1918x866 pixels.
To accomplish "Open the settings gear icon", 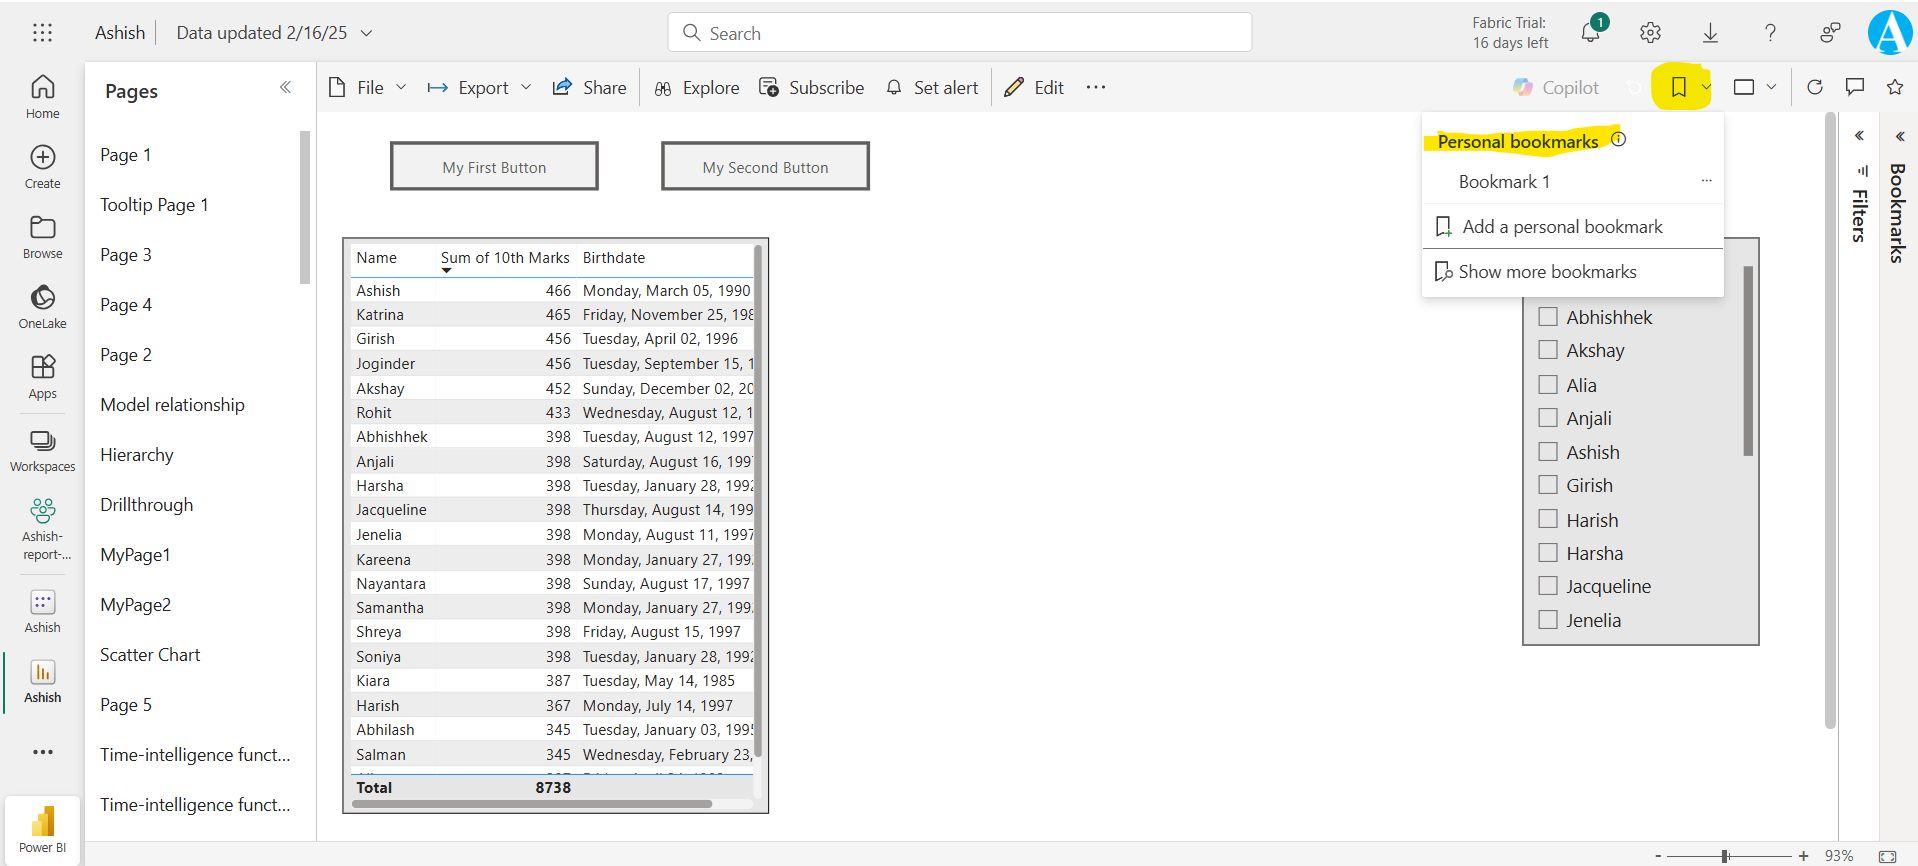I will (x=1650, y=33).
